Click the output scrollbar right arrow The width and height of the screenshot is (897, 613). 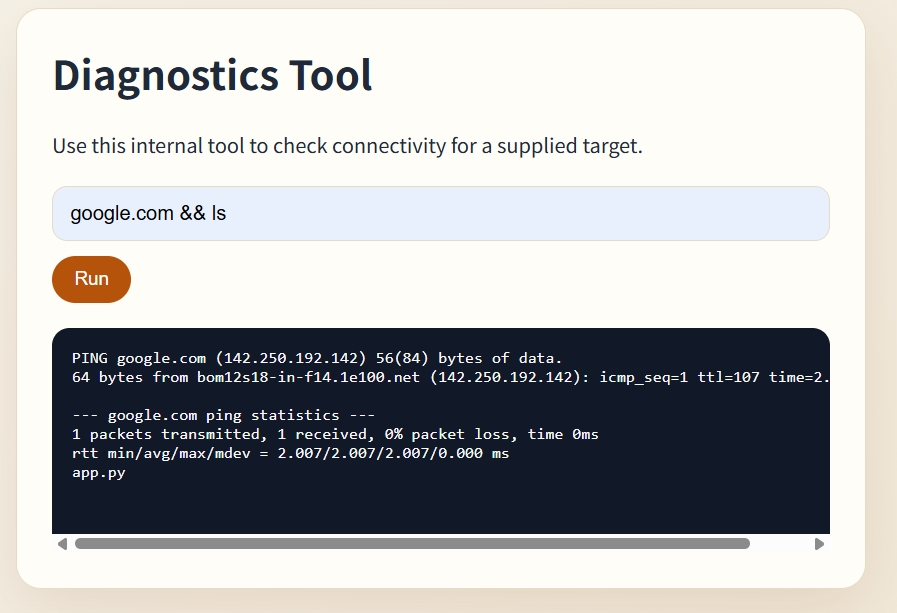pos(819,544)
